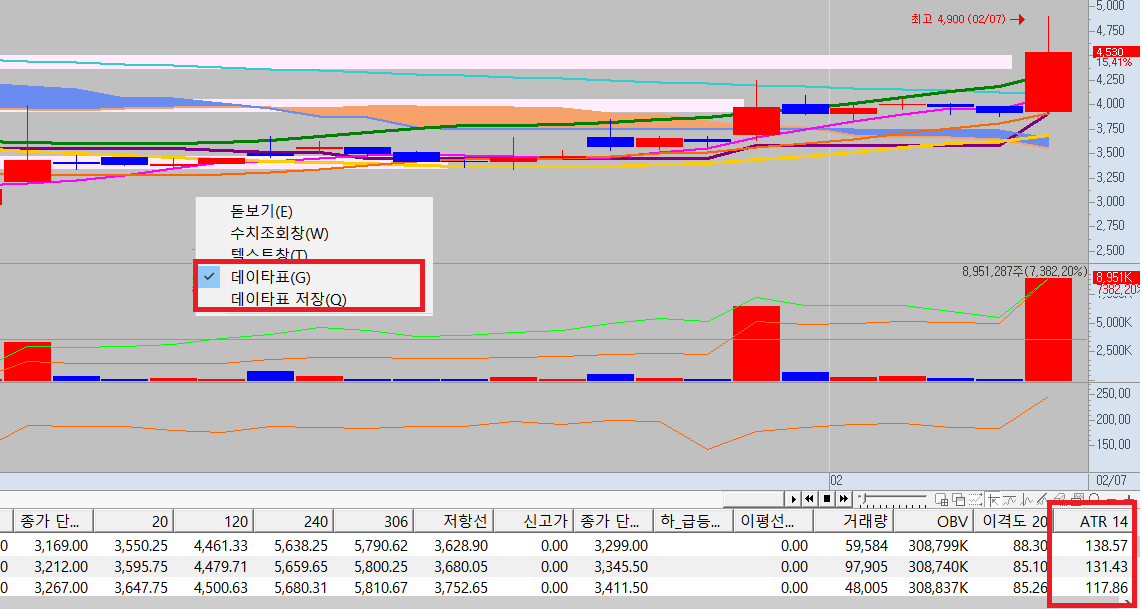Click the cell showing 4,500.63

click(221, 587)
